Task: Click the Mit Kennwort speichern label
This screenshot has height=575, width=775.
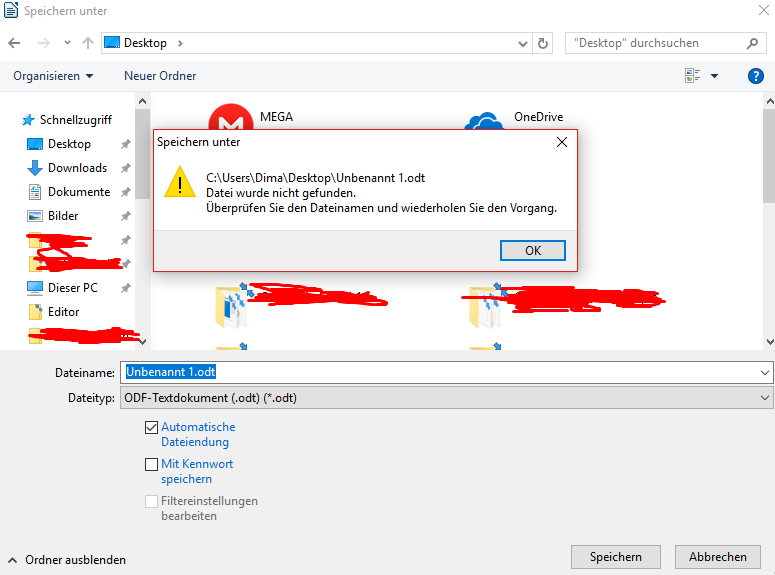Action: pos(197,471)
